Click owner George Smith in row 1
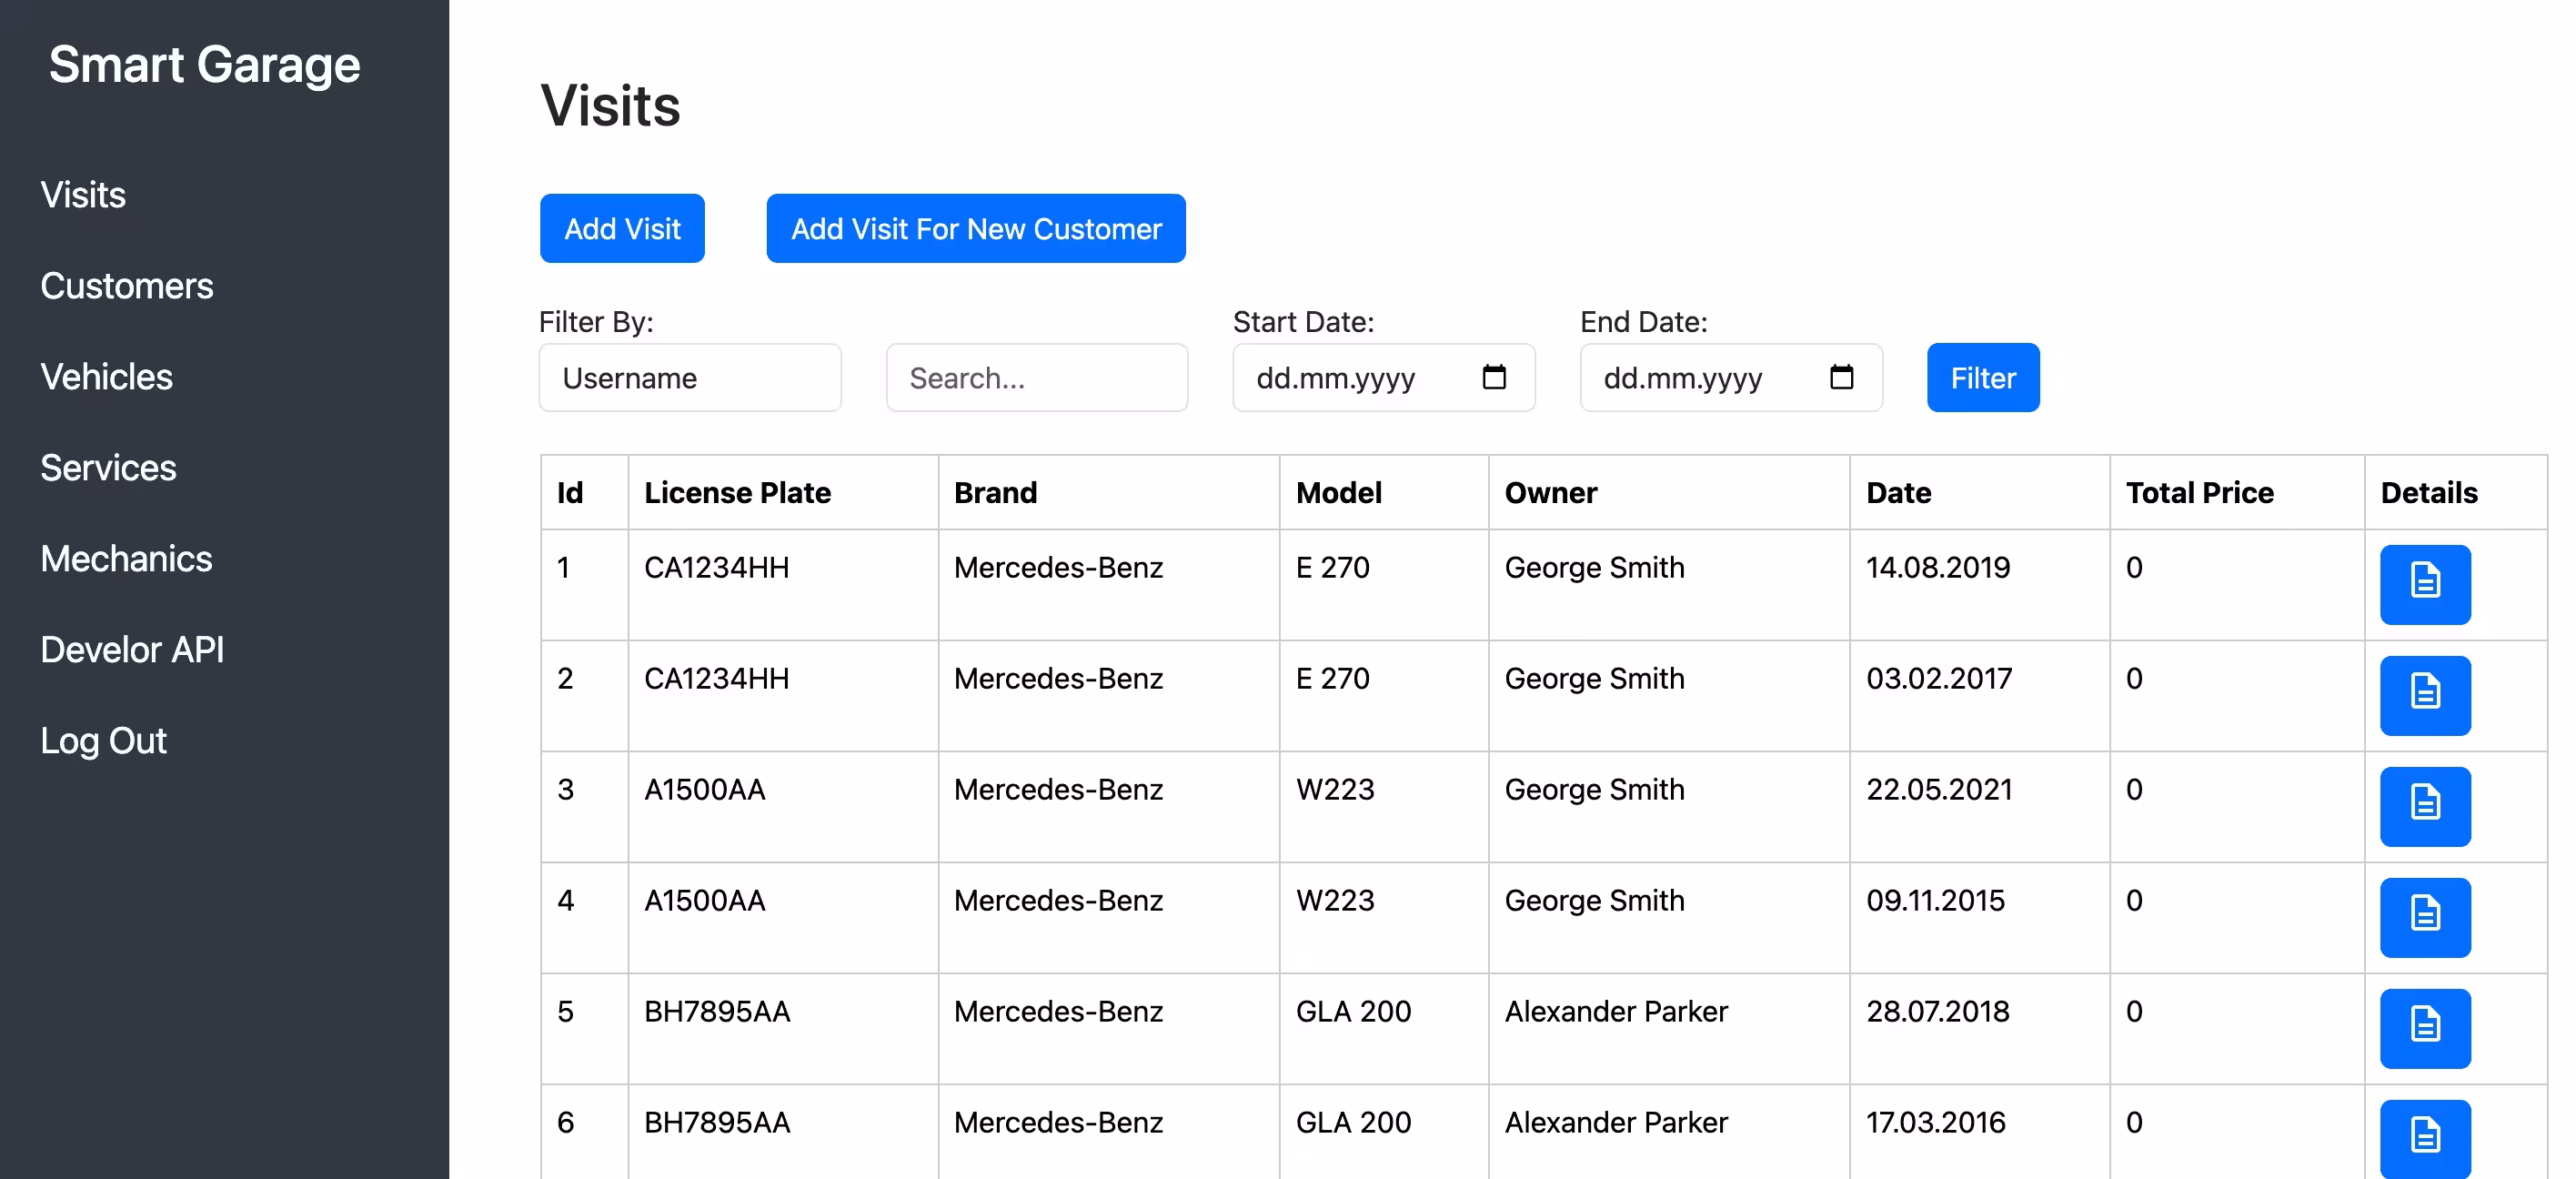This screenshot has width=2576, height=1179. 1594,568
